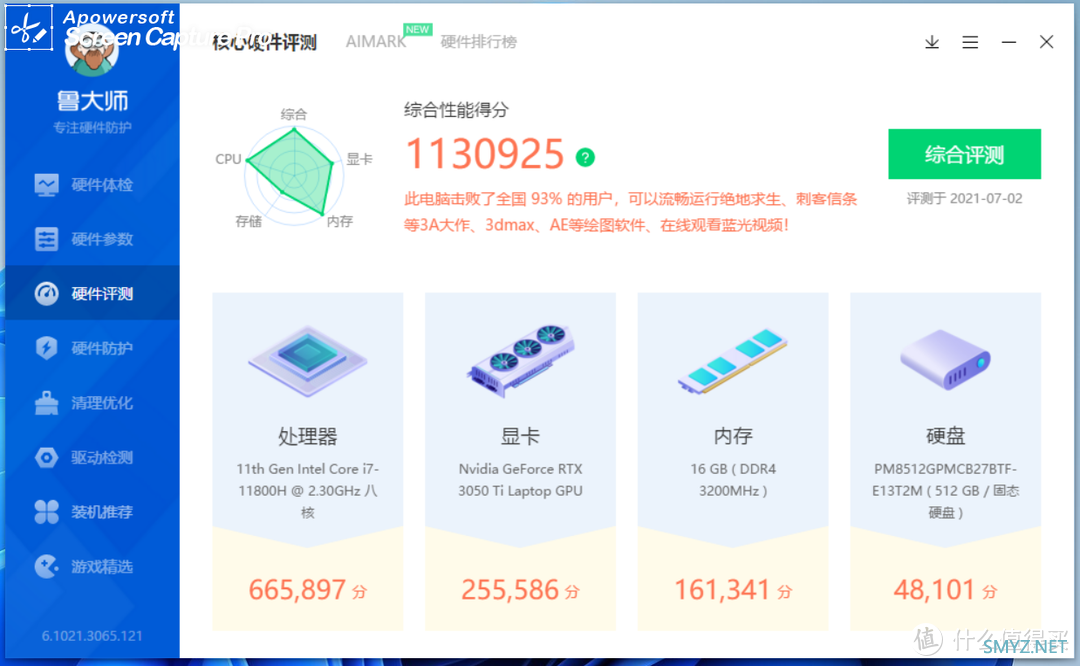1080x666 pixels.
Task: Open 硬件防护 in the sidebar
Action: 92,348
